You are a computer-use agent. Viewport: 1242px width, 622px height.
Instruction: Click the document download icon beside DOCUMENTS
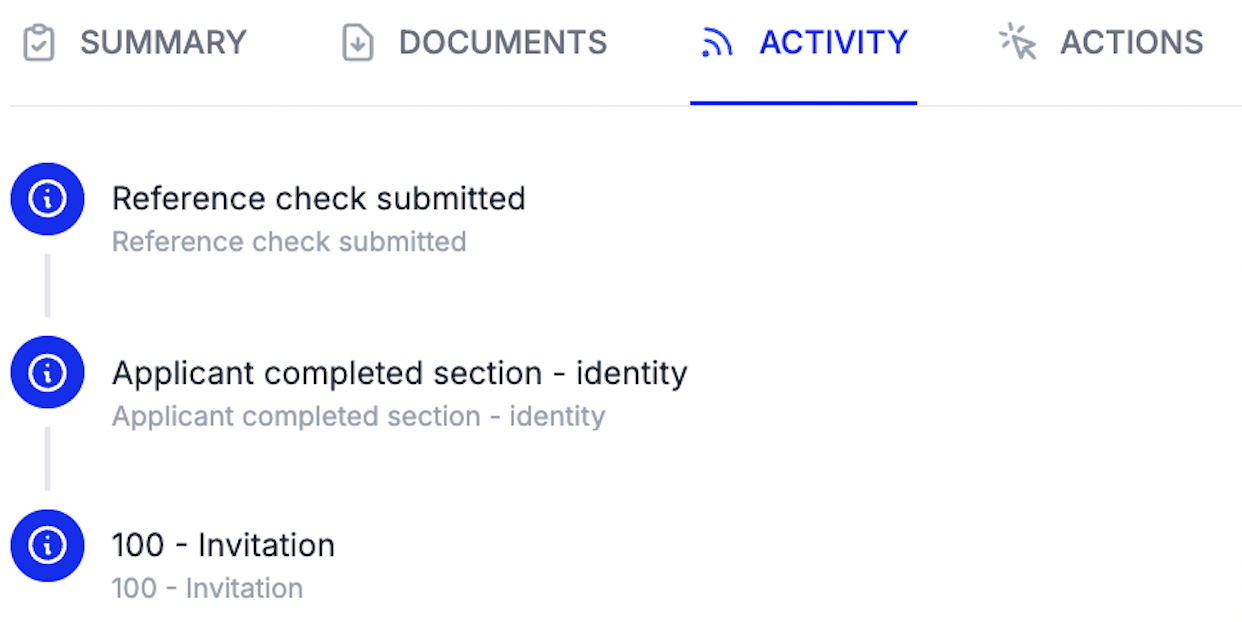point(360,42)
